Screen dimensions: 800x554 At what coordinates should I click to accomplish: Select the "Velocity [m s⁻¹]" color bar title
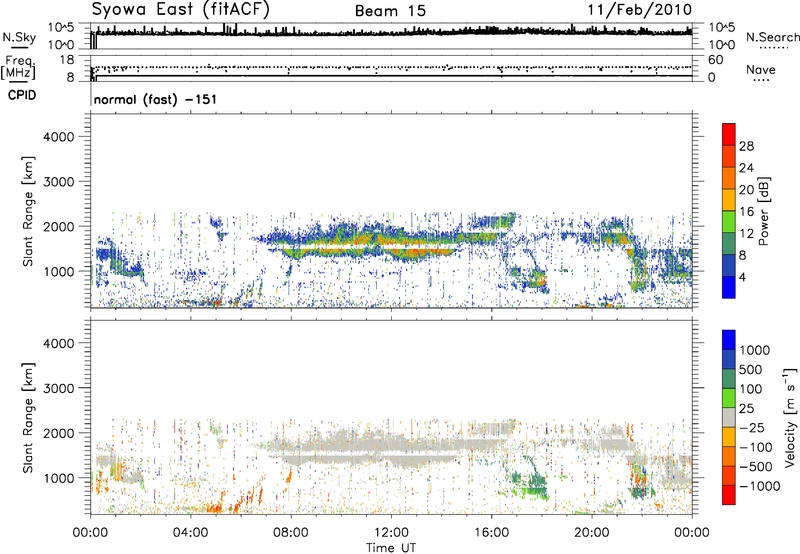(x=790, y=417)
